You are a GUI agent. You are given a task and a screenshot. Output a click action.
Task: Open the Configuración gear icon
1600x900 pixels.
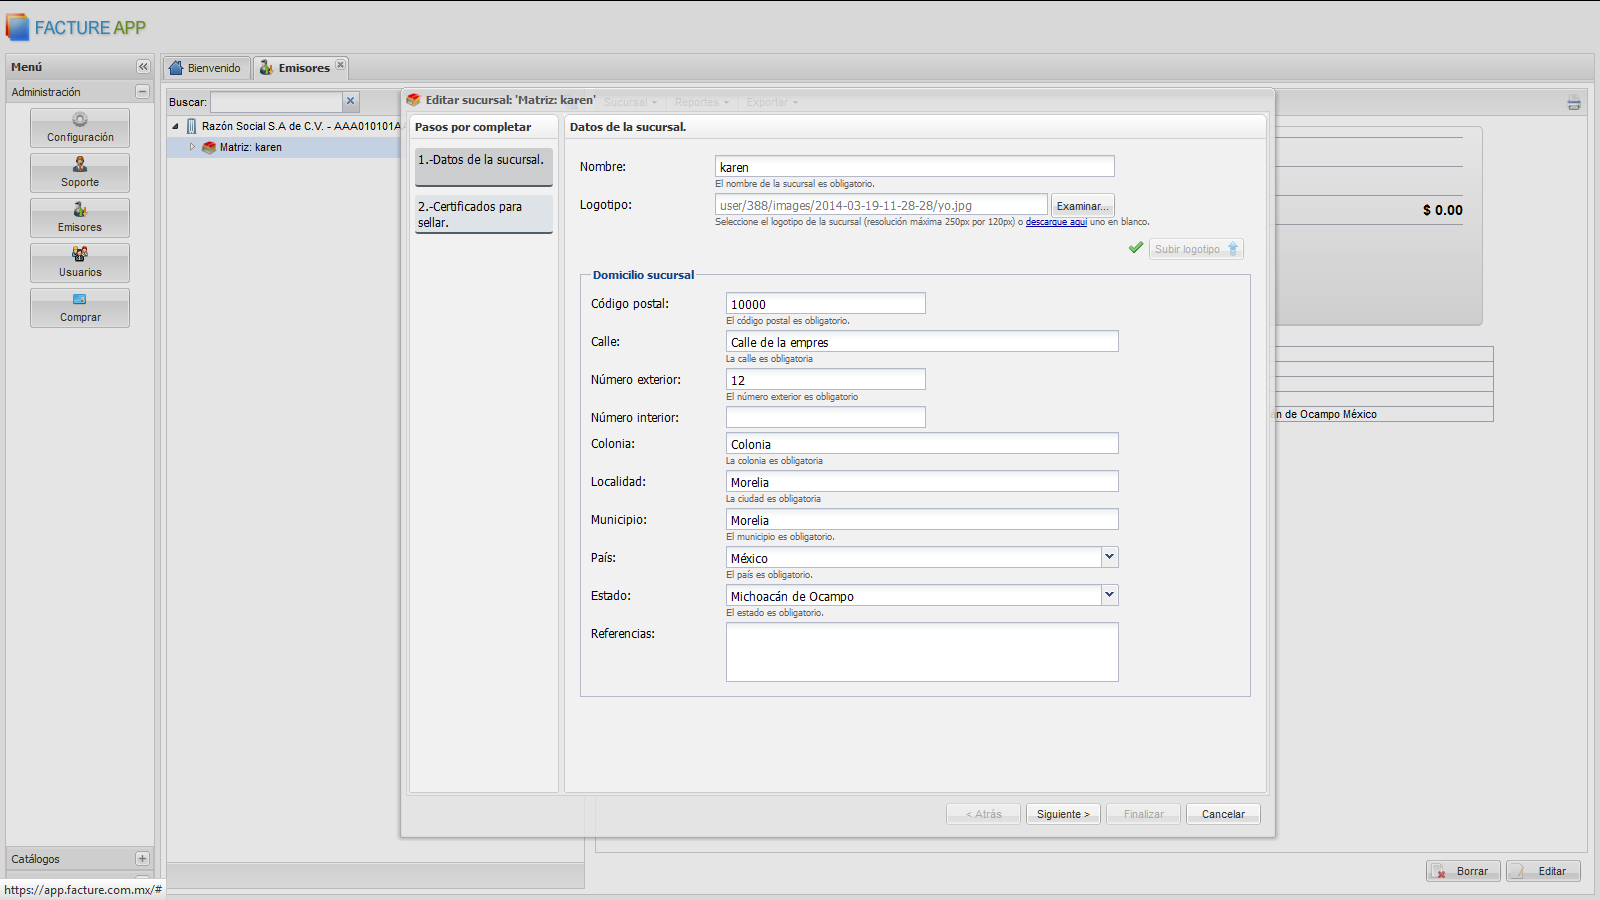click(x=80, y=120)
